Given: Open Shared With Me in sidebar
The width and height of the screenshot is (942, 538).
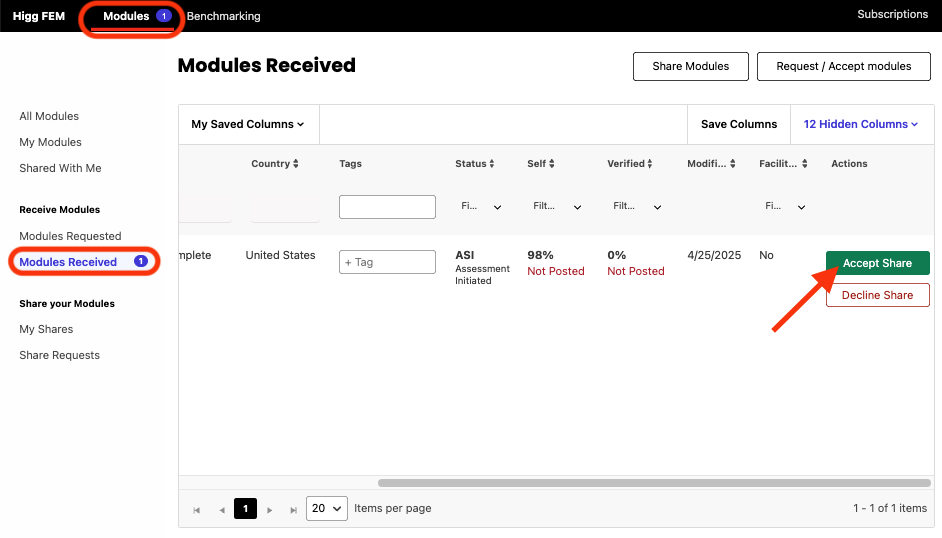Looking at the screenshot, I should point(60,168).
